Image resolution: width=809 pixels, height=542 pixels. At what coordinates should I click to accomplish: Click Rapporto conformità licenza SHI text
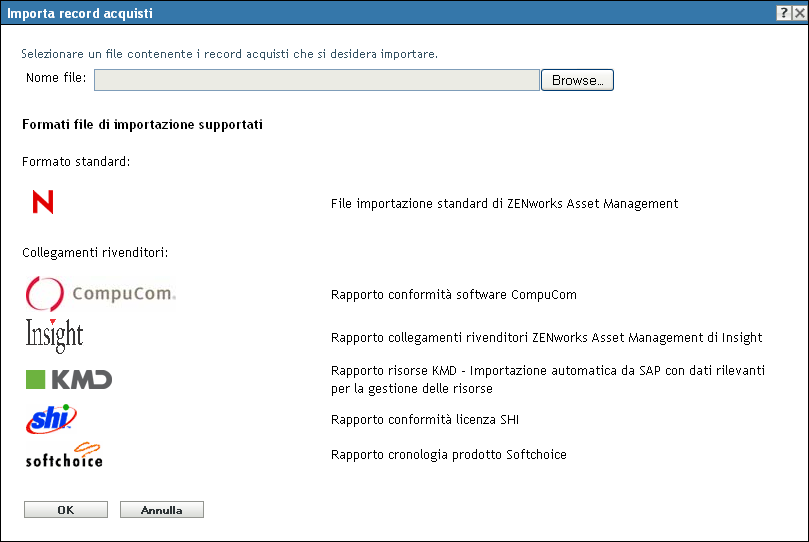425,419
